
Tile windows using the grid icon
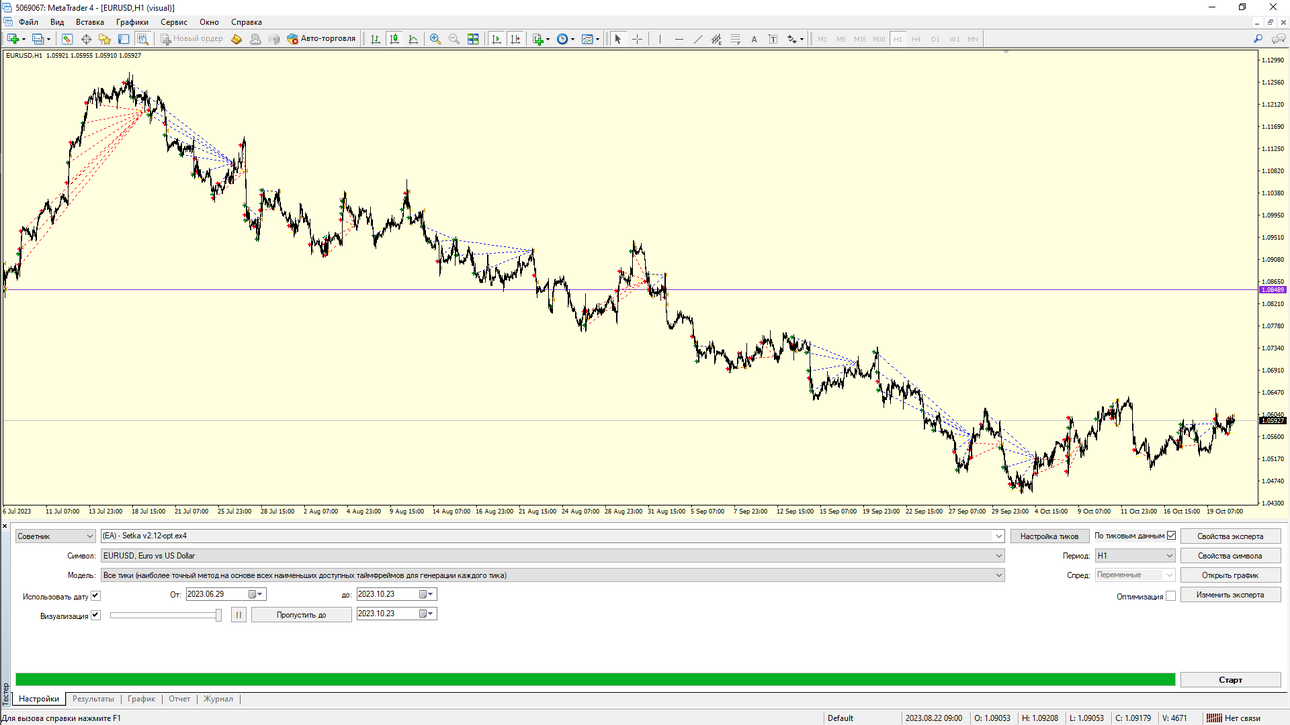click(x=473, y=39)
